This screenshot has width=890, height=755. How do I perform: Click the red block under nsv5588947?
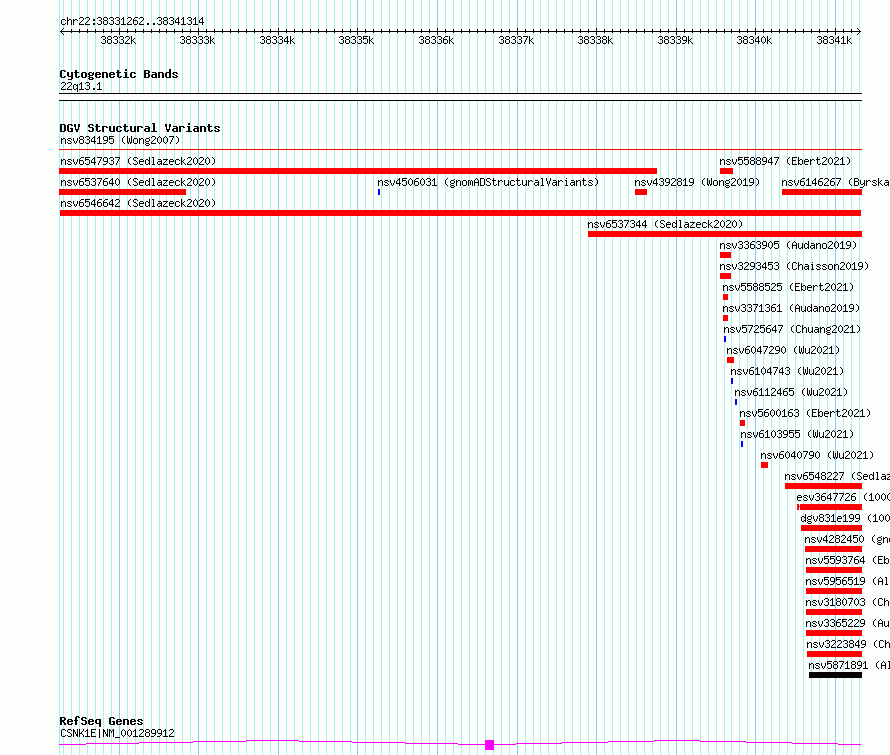727,171
